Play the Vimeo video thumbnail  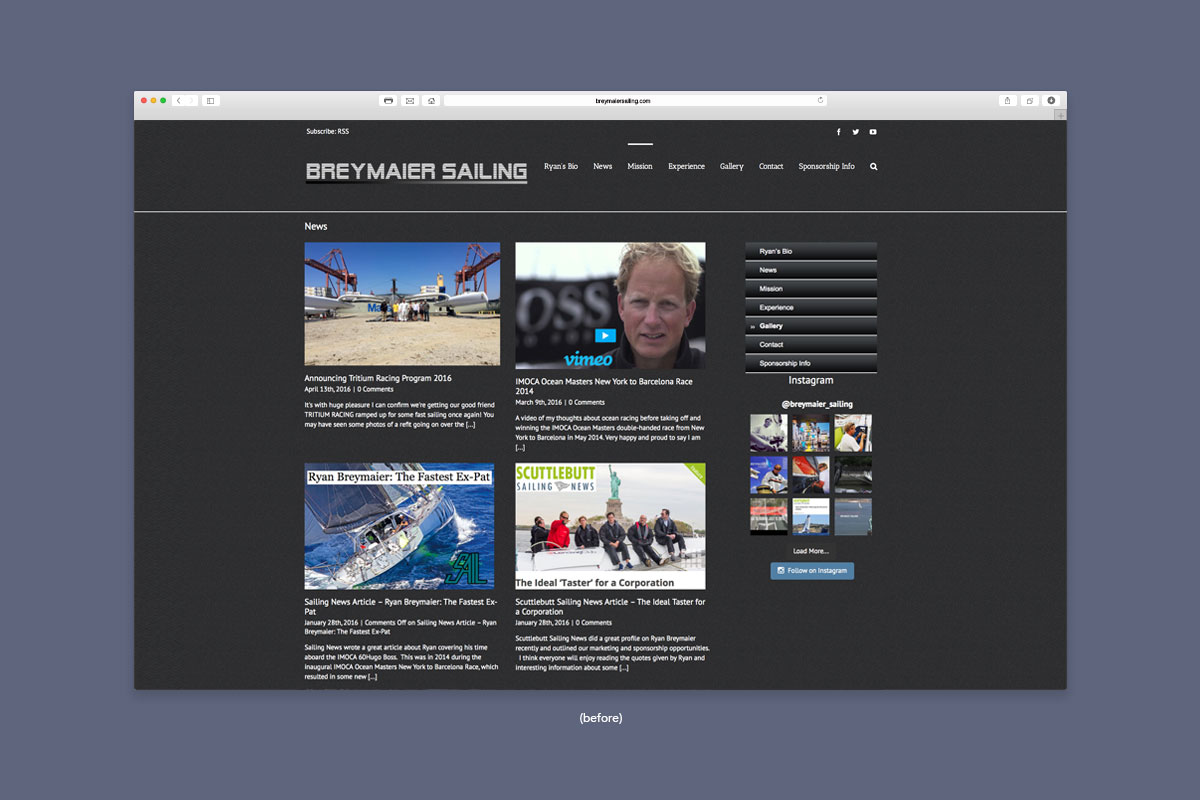[x=605, y=336]
